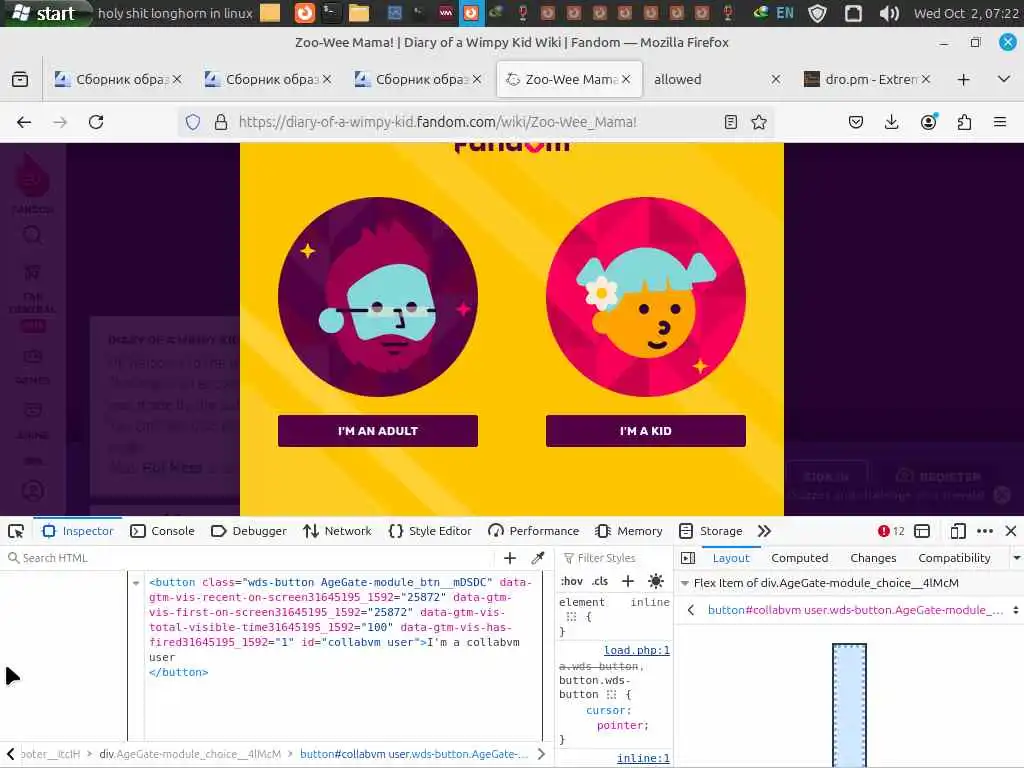Toggle Reader View icon
This screenshot has height=768, width=1024.
point(731,122)
